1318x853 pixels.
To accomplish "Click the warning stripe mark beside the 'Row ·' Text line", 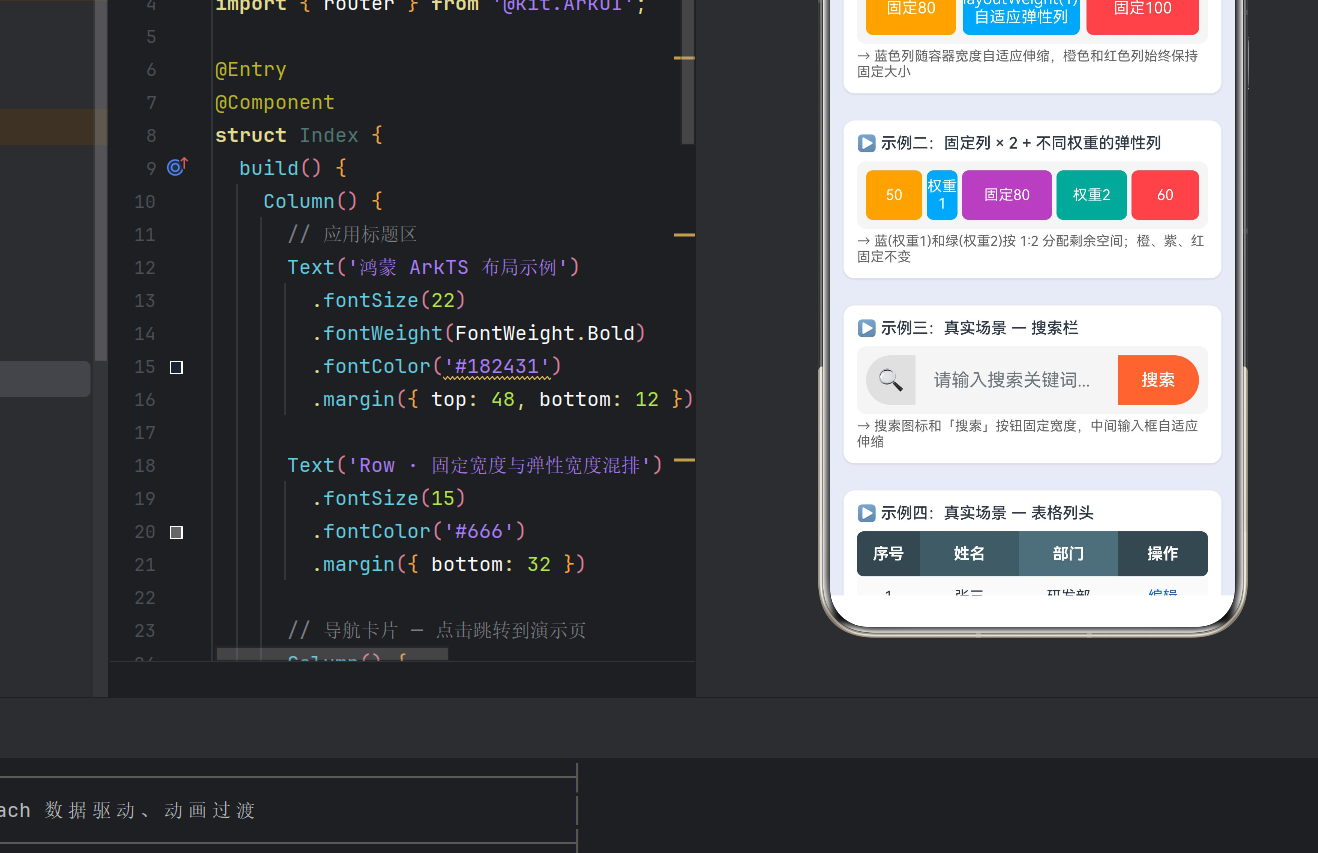I will [684, 461].
